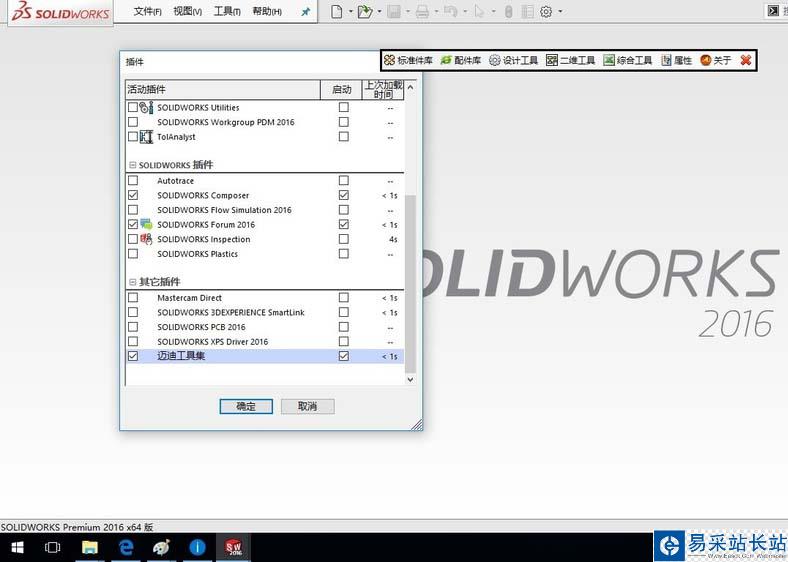Click the red X on Maidi toolbar
This screenshot has width=788, height=562.
click(x=746, y=60)
